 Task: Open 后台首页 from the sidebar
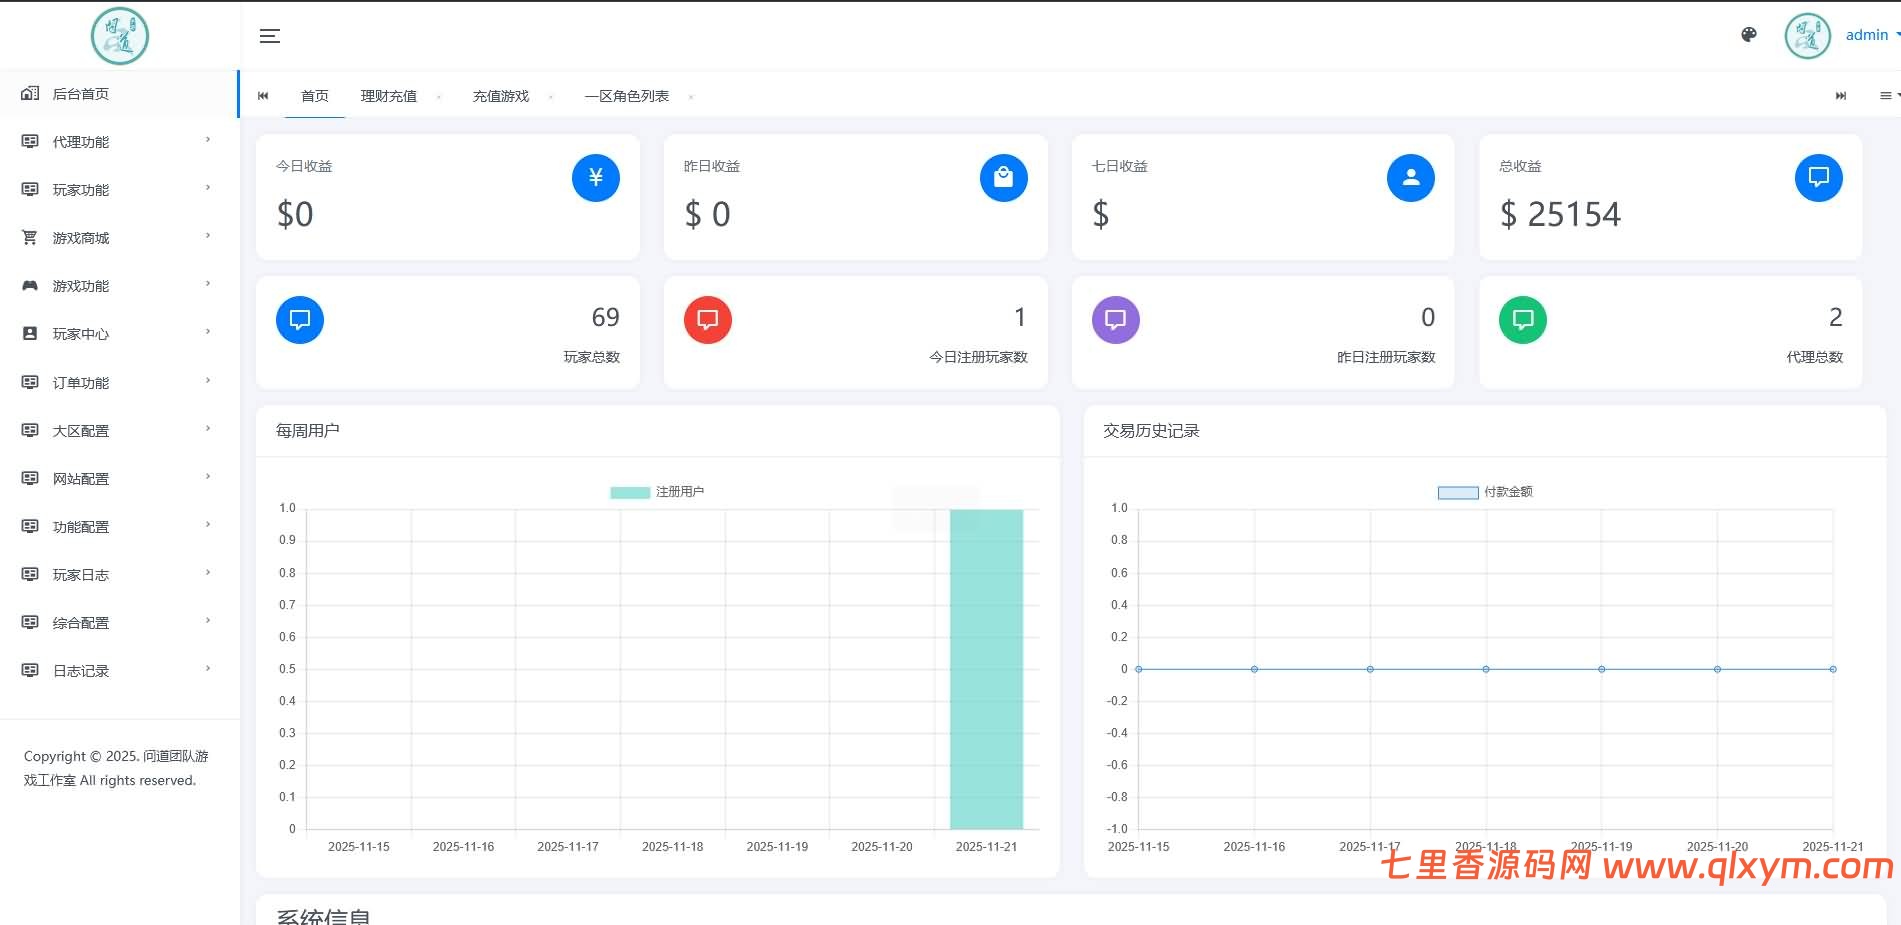coord(82,93)
